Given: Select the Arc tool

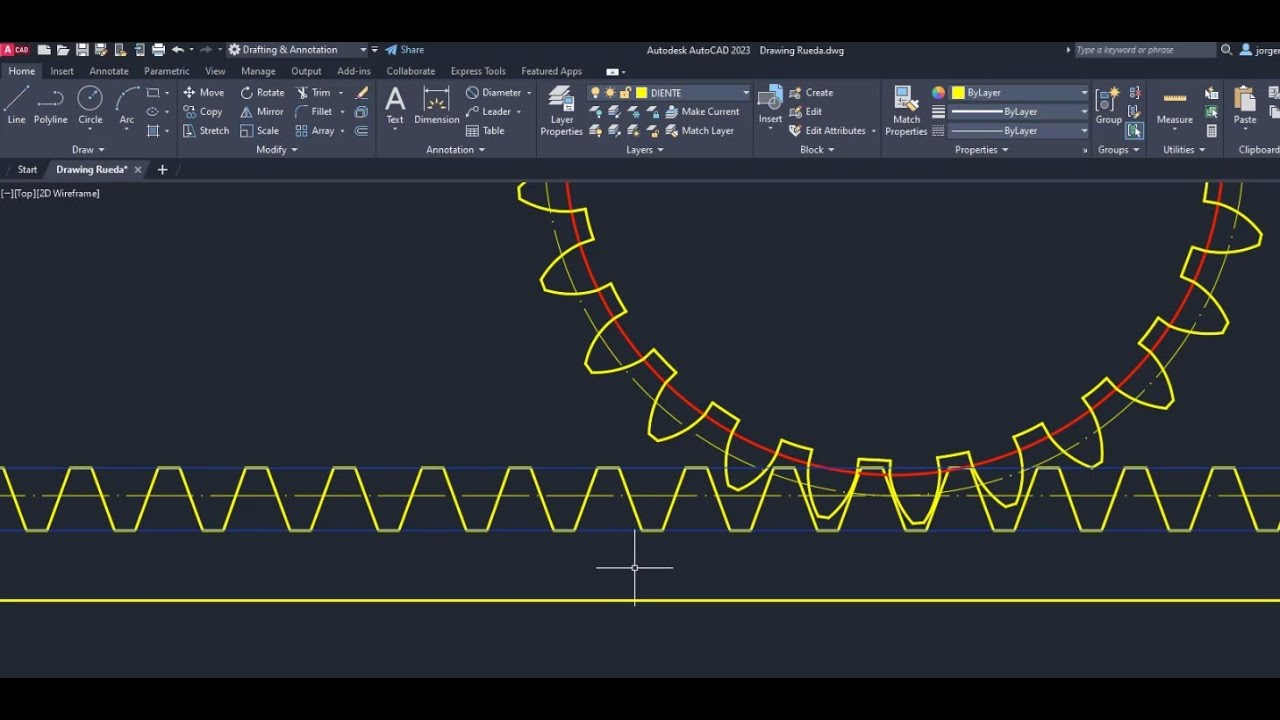Looking at the screenshot, I should pos(127,105).
